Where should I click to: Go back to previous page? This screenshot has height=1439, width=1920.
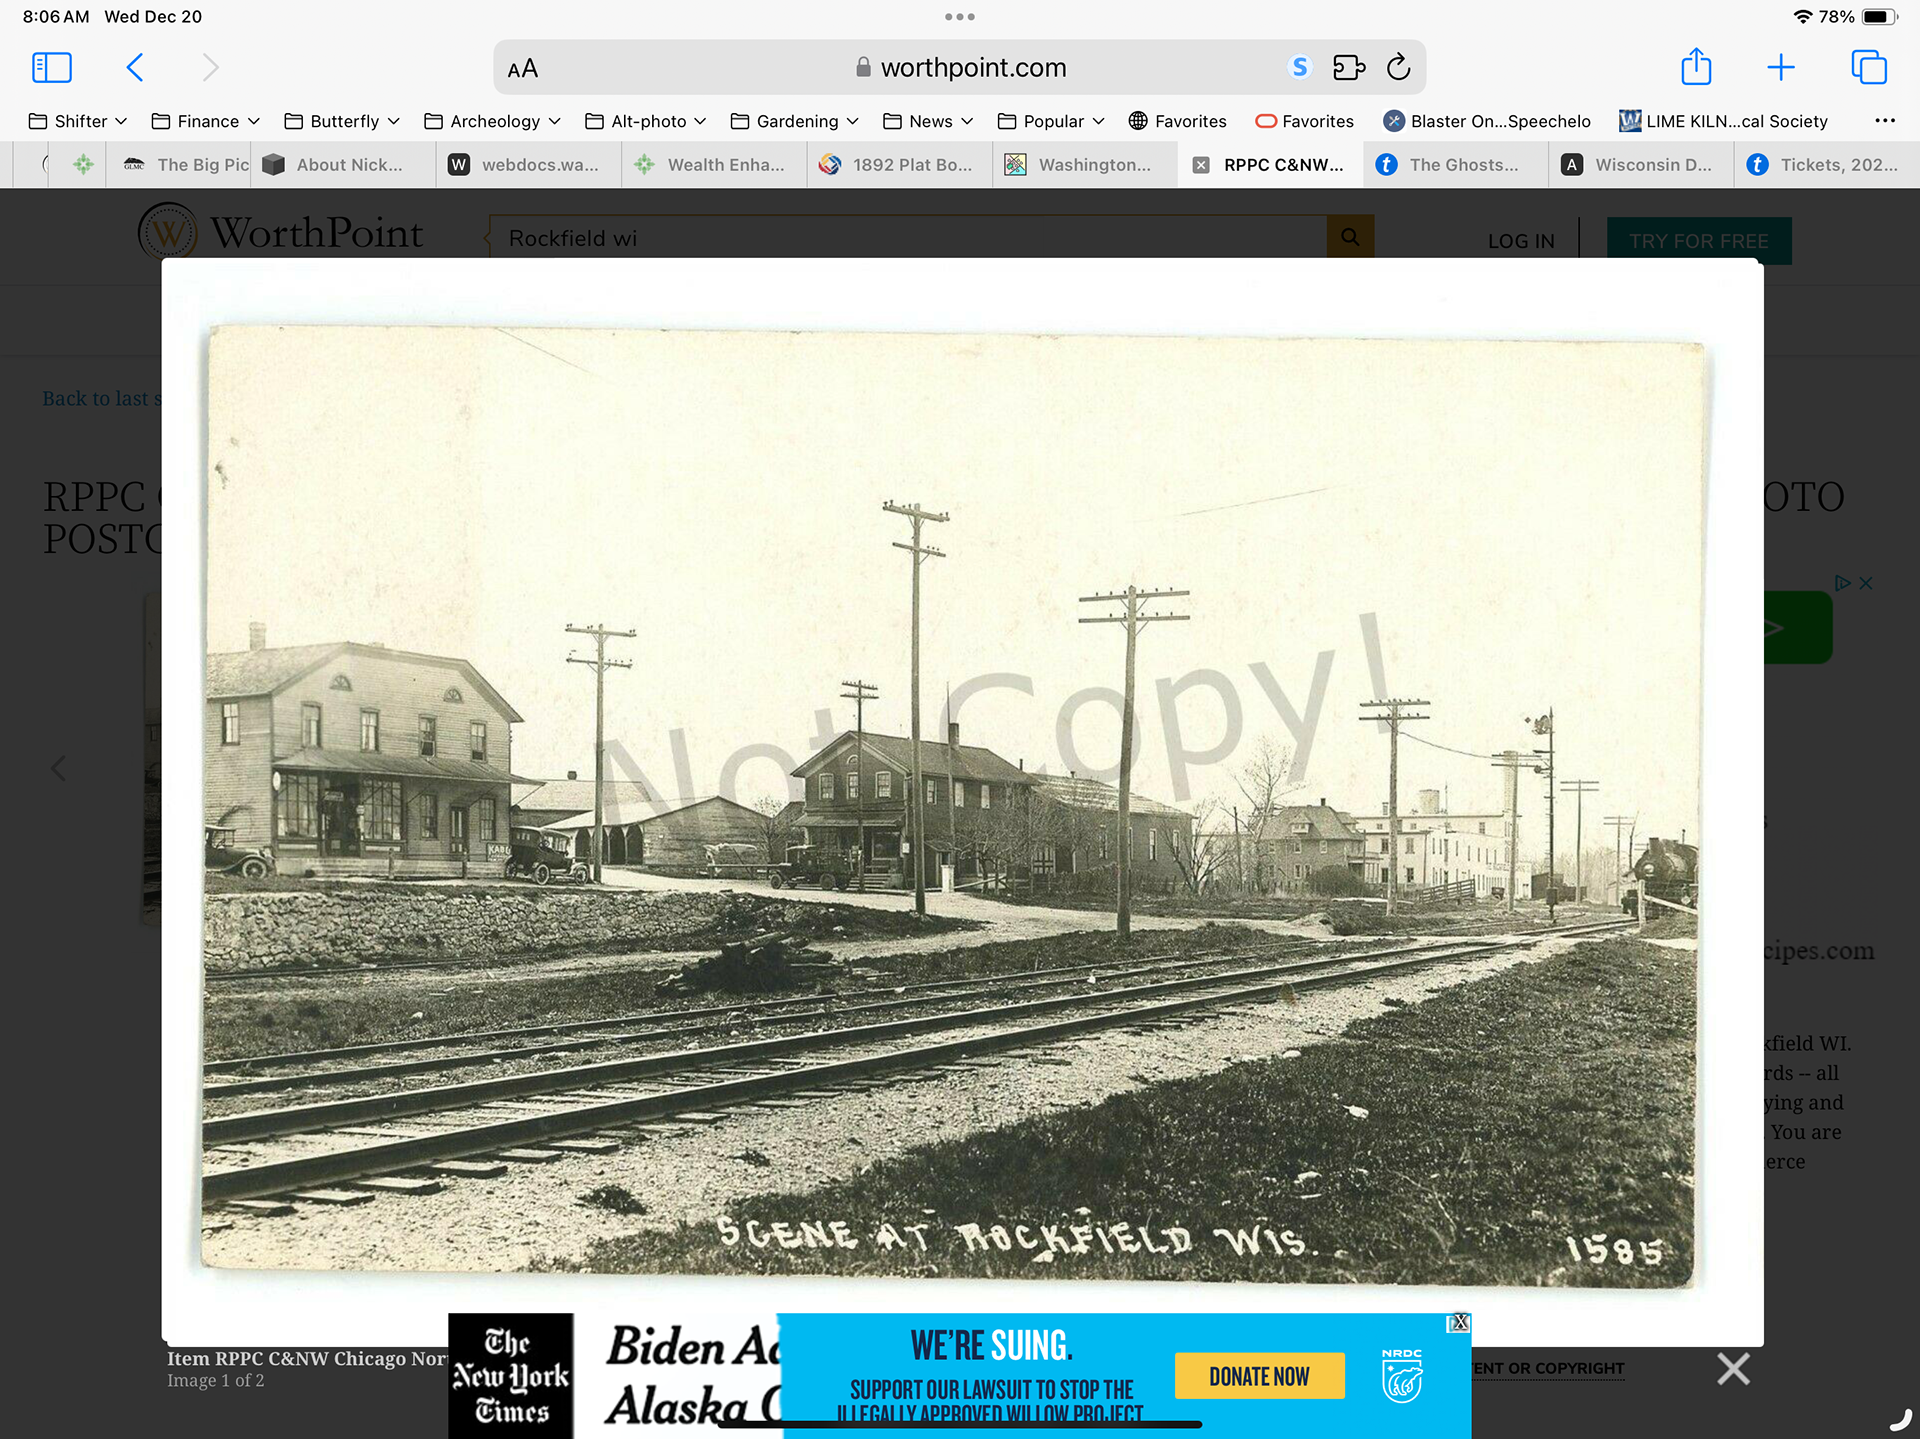[x=135, y=67]
